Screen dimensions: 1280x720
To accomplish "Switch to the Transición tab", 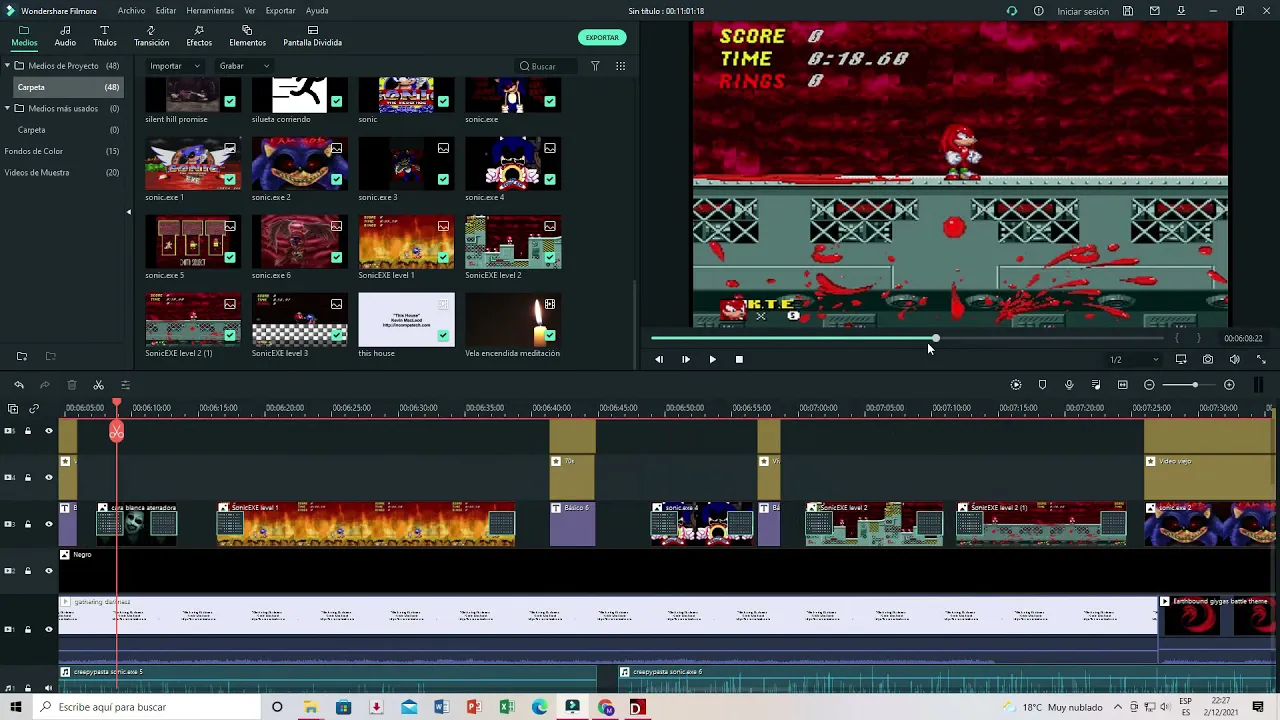I will point(151,37).
